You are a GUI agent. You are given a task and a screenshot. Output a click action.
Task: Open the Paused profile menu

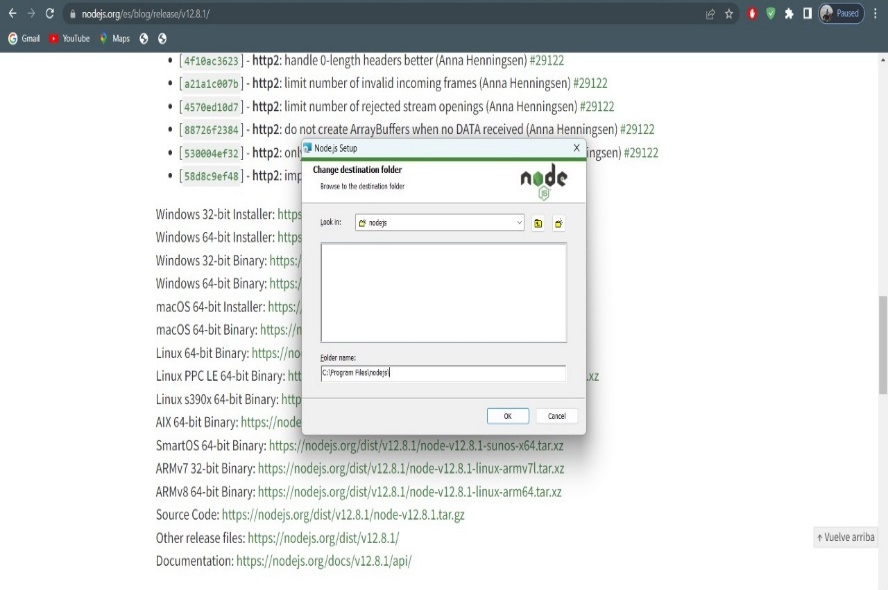[841, 14]
